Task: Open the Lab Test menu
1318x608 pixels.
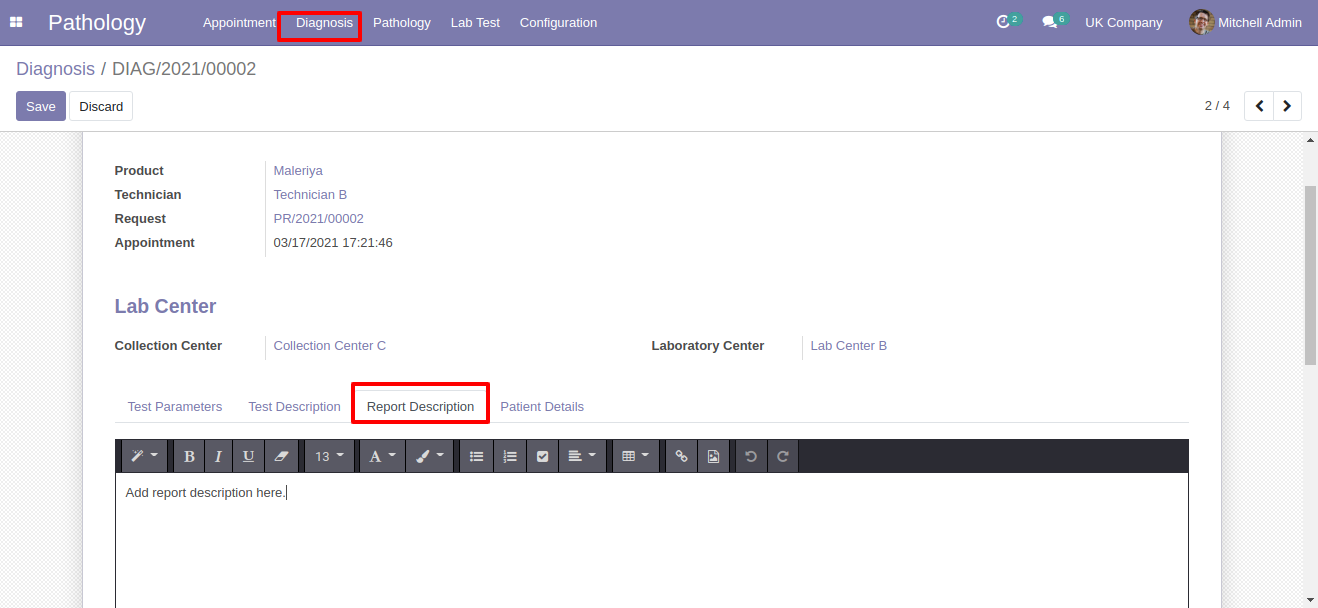Action: tap(475, 22)
